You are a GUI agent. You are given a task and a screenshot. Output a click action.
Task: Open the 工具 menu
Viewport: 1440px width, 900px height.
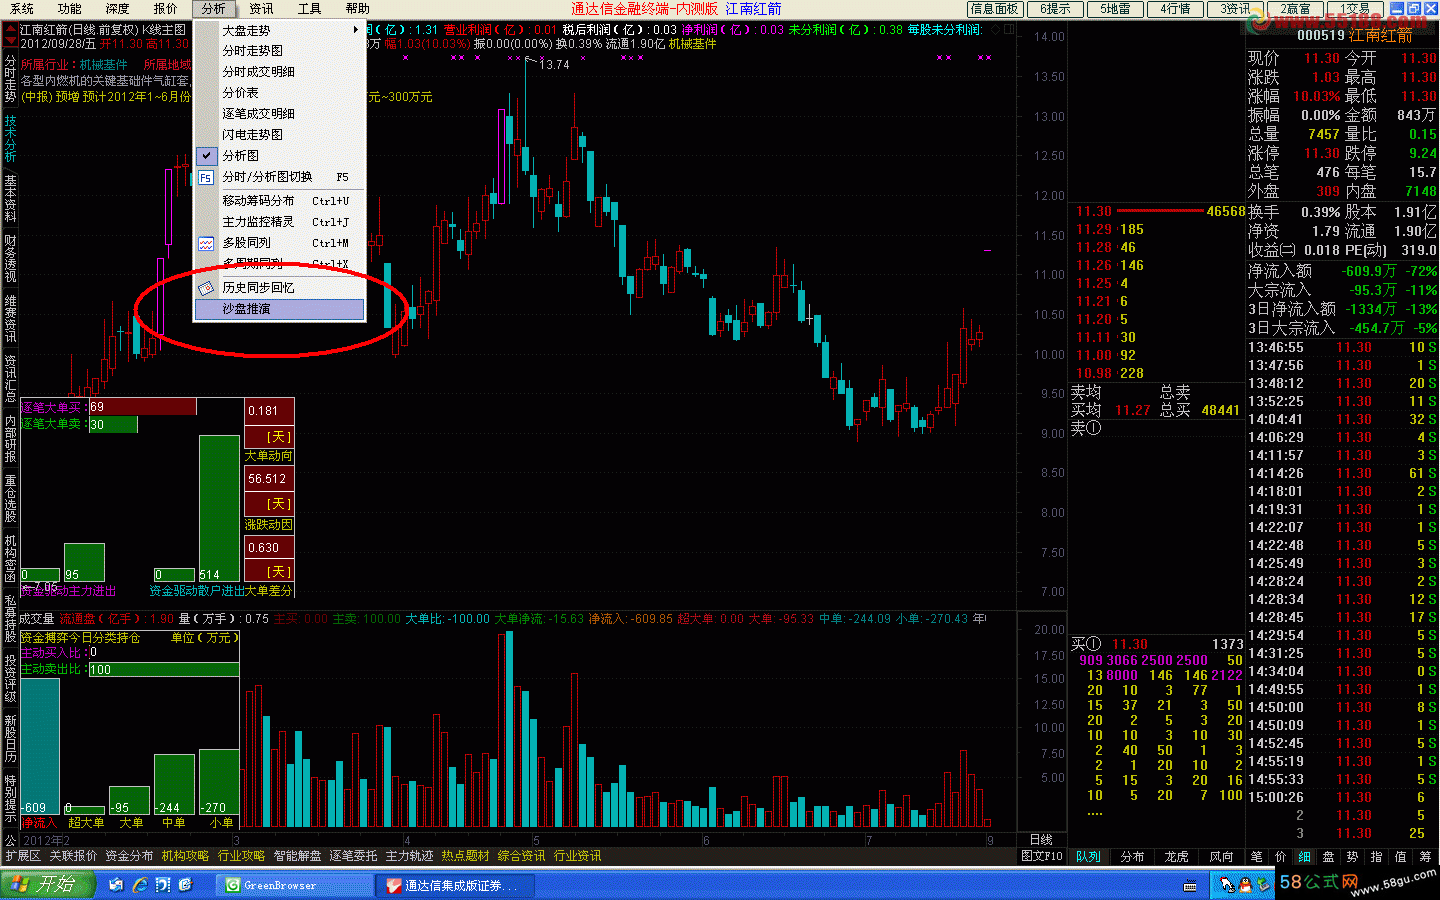point(309,9)
